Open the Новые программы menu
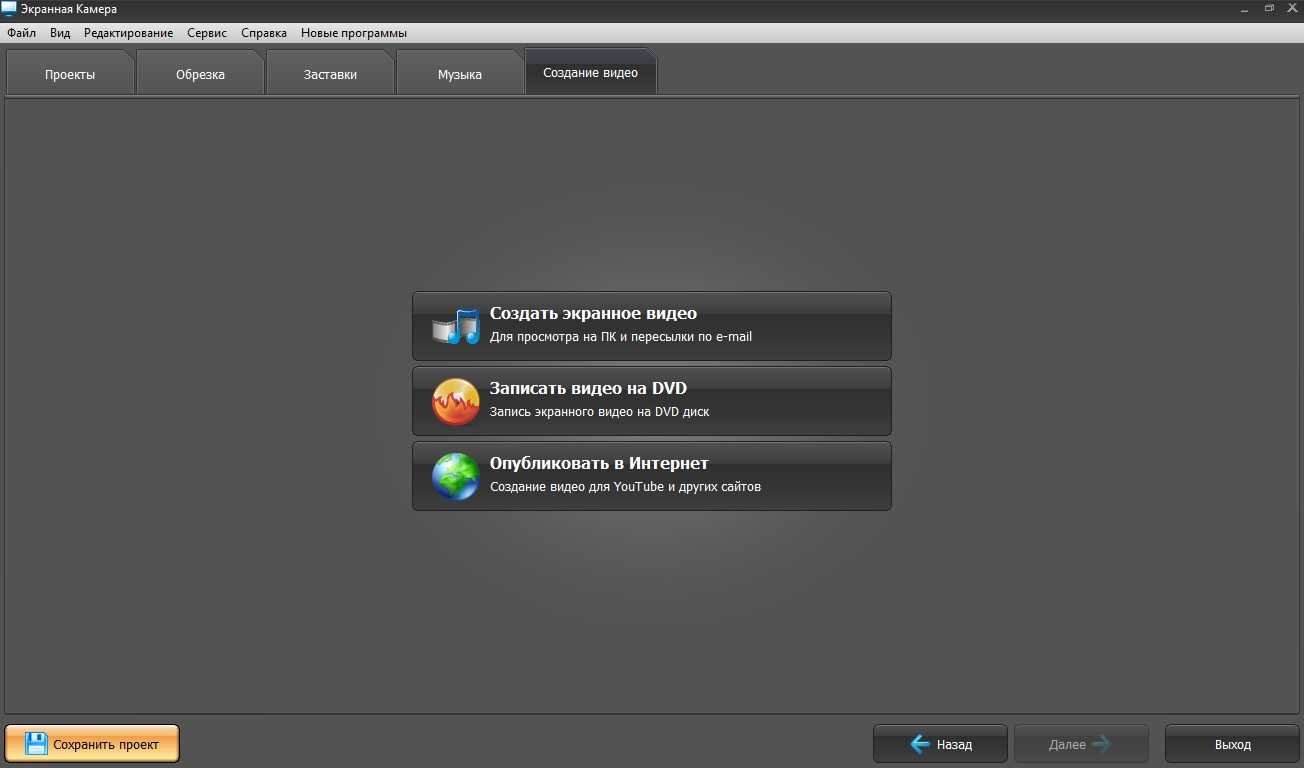This screenshot has height=768, width=1304. point(354,33)
